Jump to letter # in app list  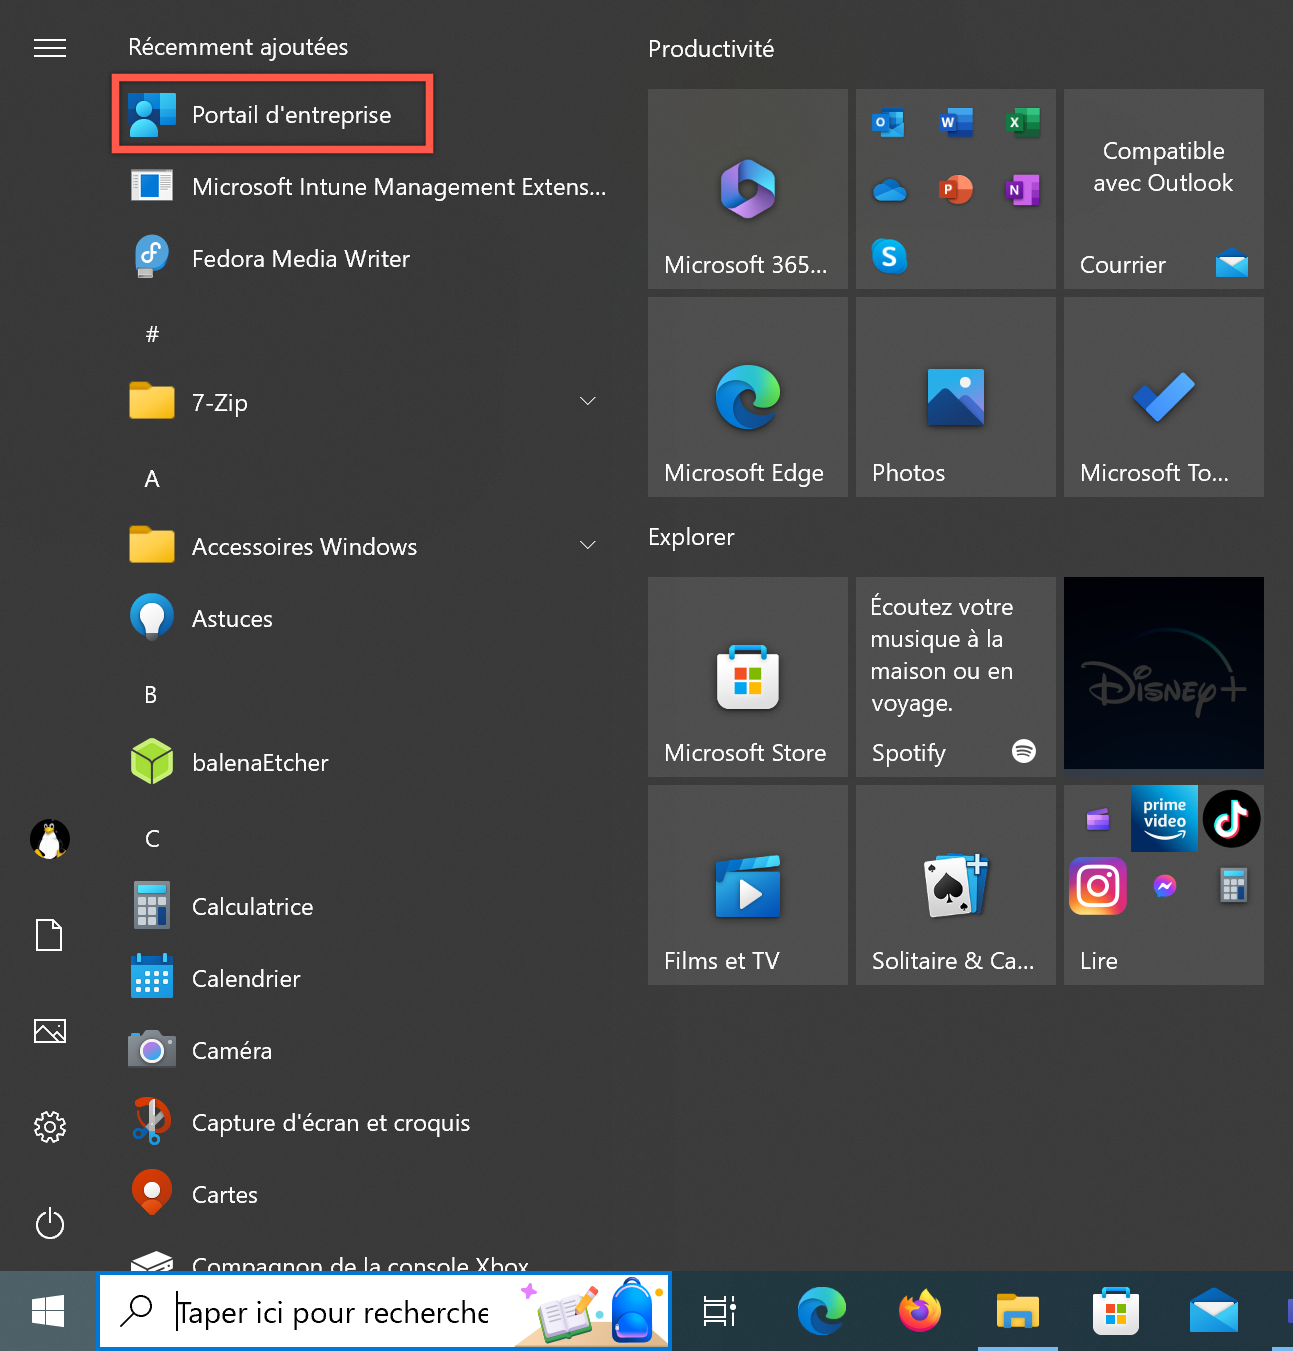(152, 335)
